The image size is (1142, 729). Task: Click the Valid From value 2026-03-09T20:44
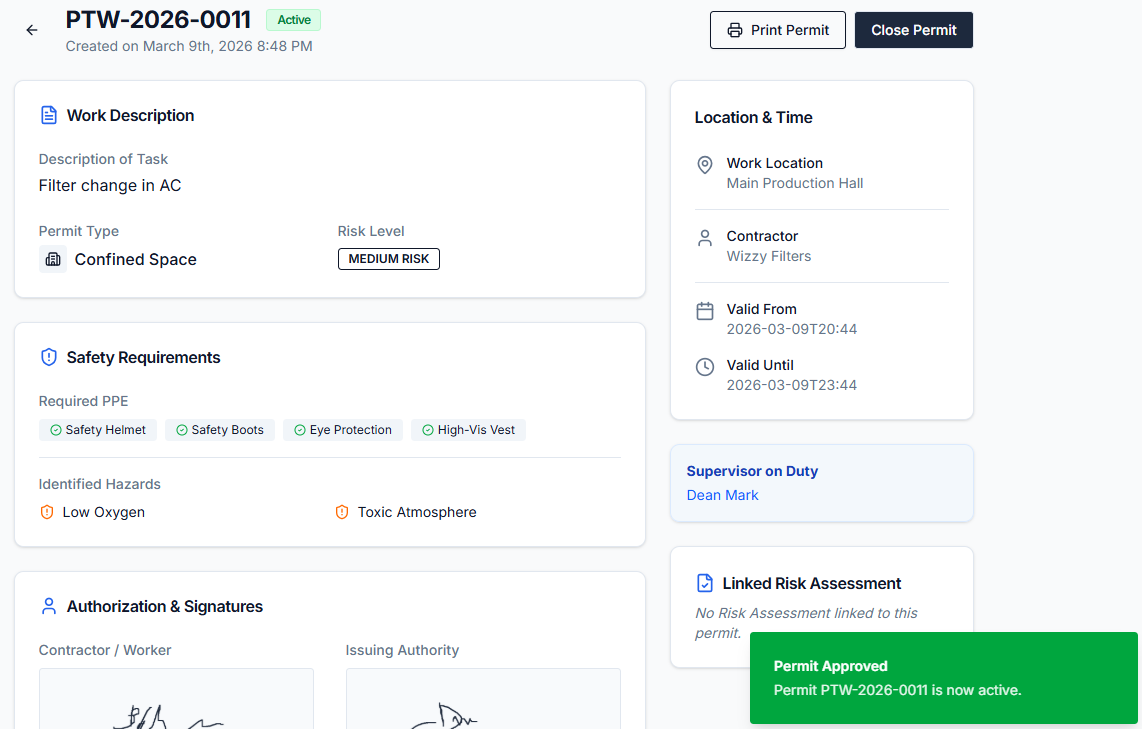tap(792, 329)
